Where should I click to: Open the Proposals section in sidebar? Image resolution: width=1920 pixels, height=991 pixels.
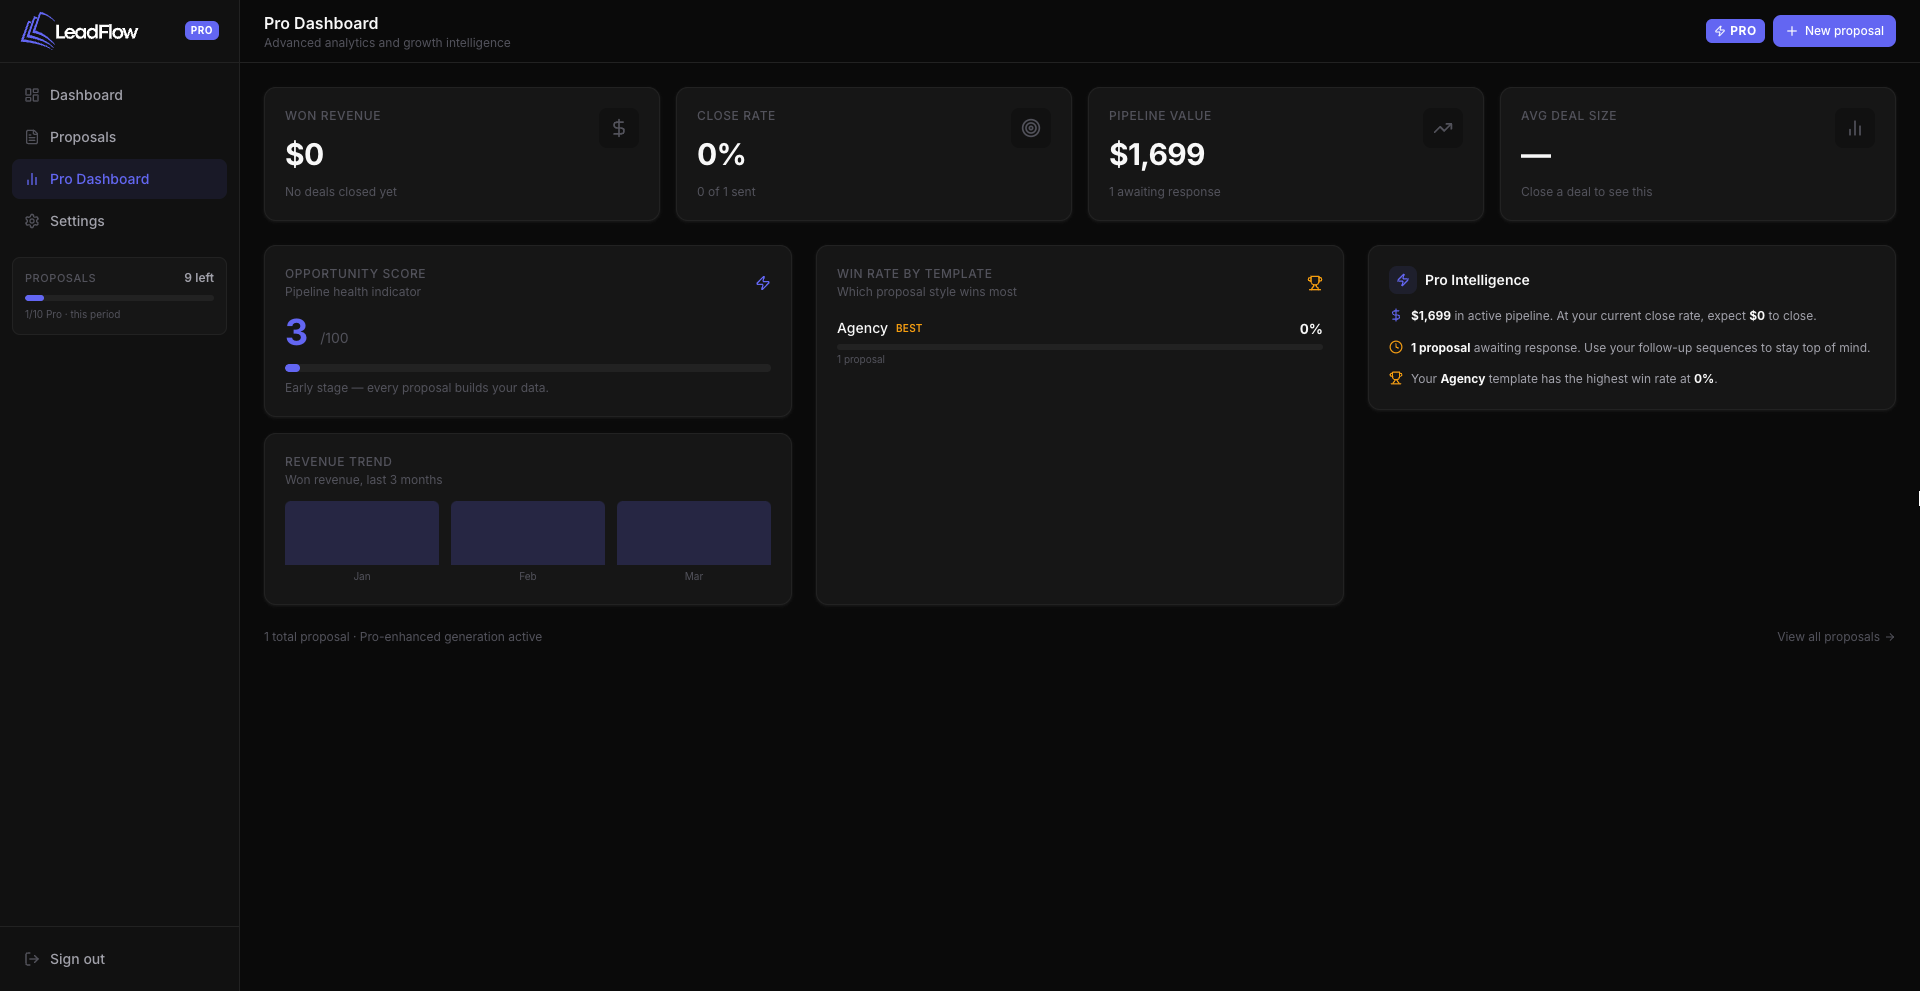coord(82,136)
